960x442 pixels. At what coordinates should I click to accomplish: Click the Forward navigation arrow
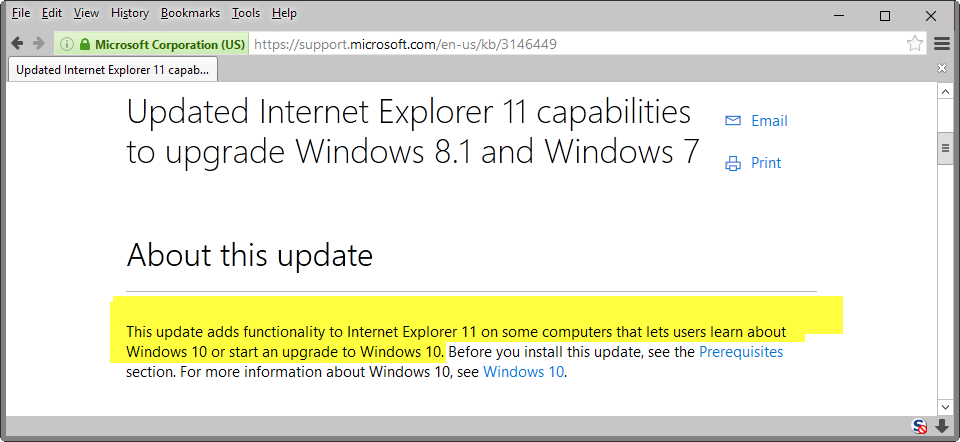click(x=38, y=44)
